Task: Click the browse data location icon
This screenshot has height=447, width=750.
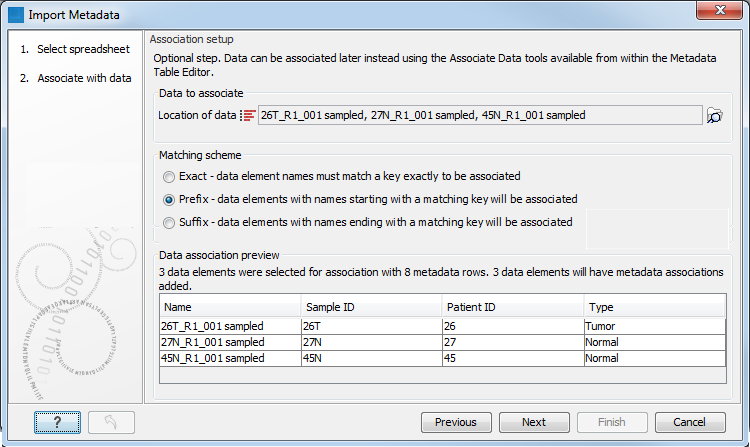Action: click(x=714, y=116)
